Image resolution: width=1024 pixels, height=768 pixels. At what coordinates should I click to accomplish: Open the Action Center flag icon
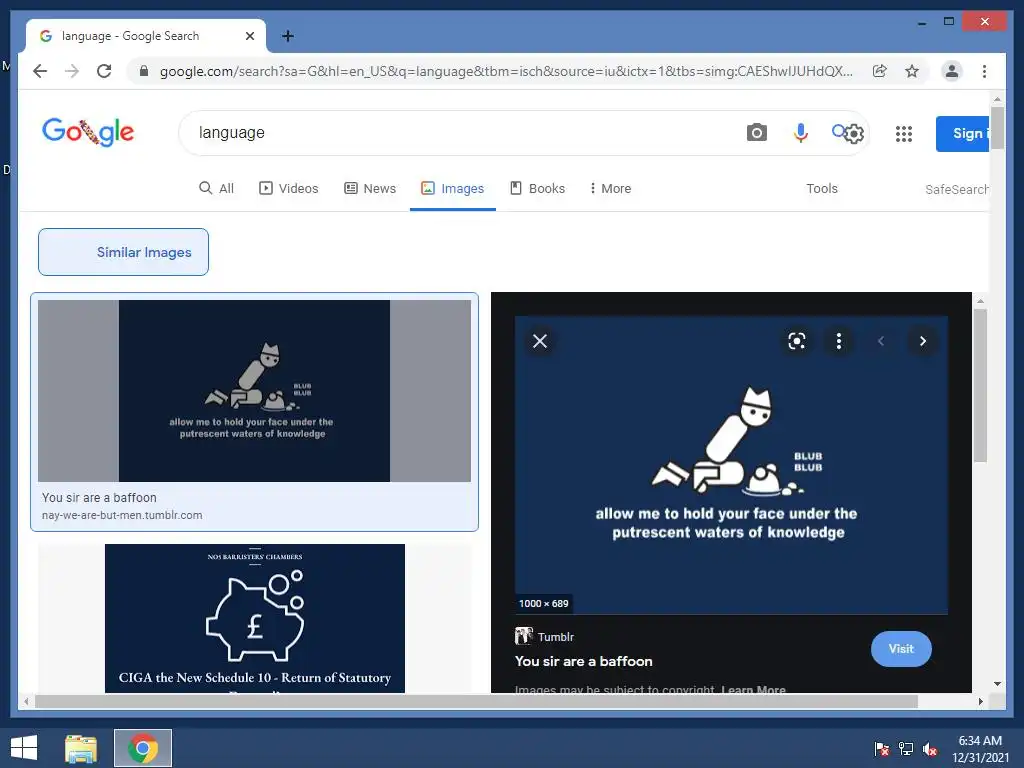point(882,749)
